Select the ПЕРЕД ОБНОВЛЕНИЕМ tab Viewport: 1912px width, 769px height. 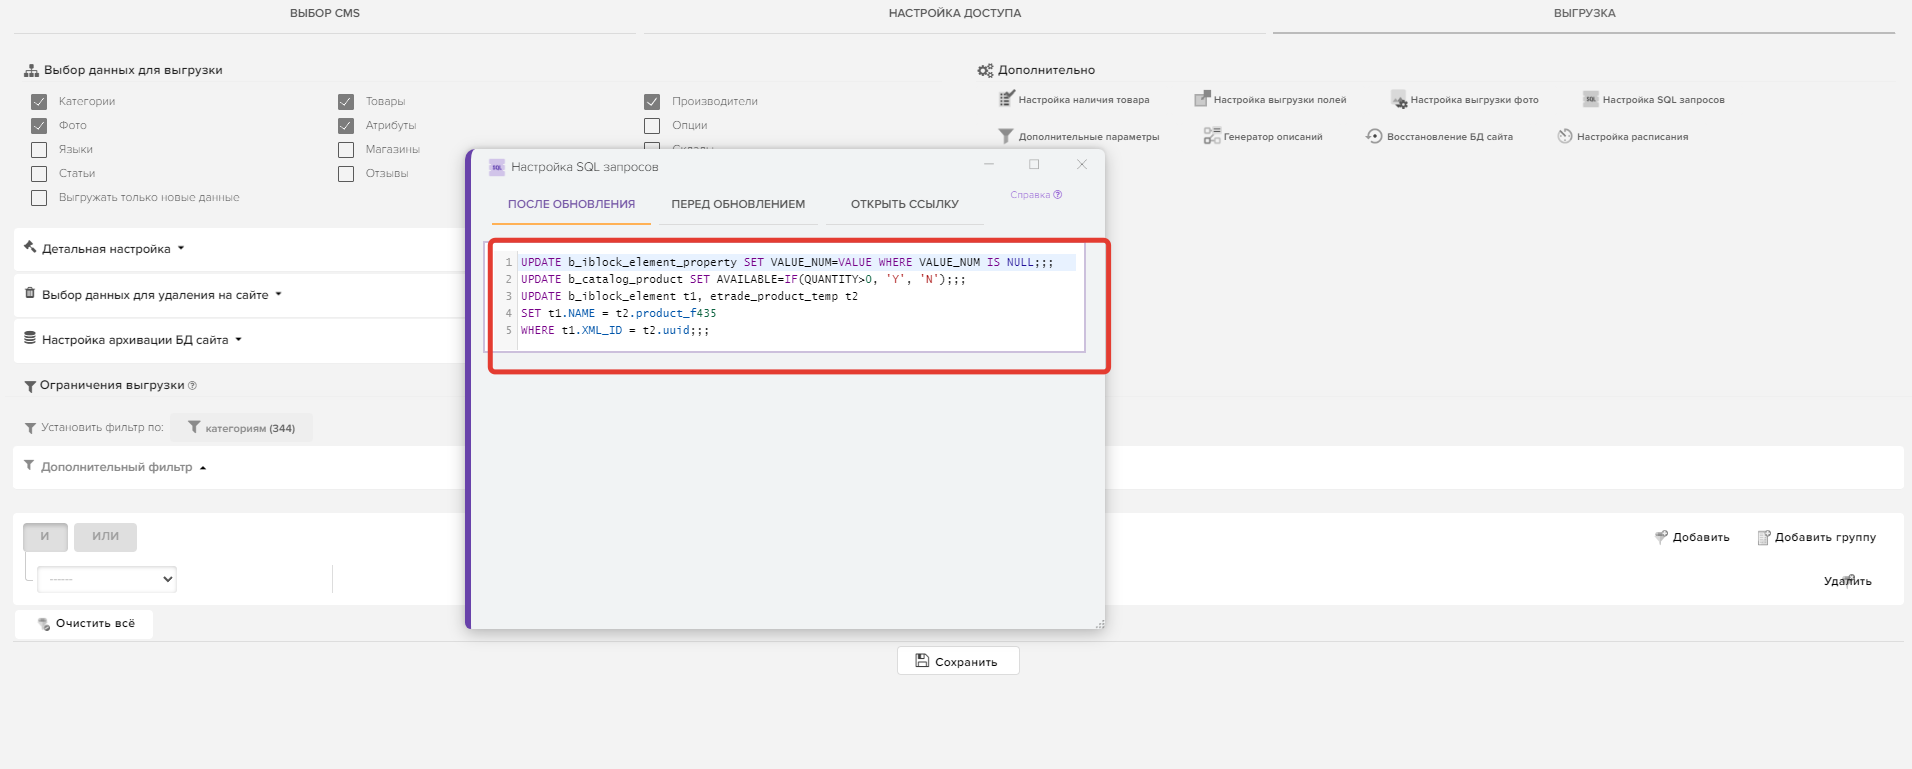738,204
